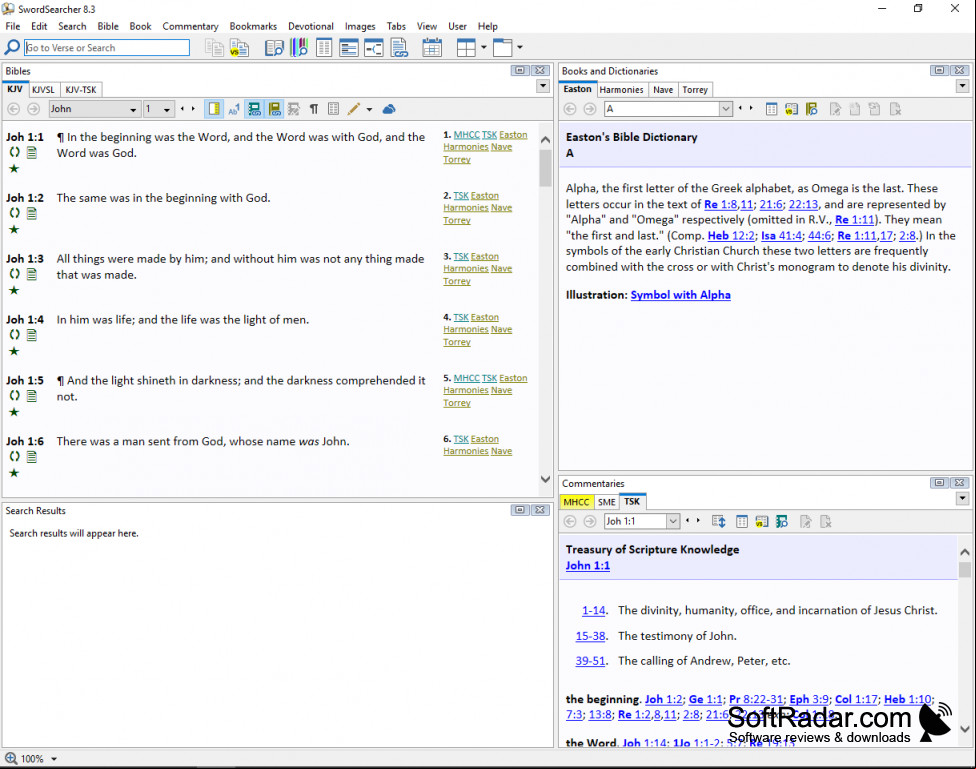Viewport: 976px width, 769px height.
Task: Open the 15-38 verse range link
Action: coord(590,636)
